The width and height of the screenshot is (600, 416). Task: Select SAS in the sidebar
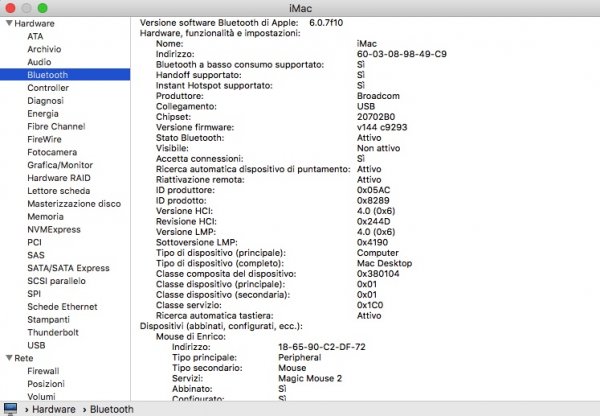point(36,255)
